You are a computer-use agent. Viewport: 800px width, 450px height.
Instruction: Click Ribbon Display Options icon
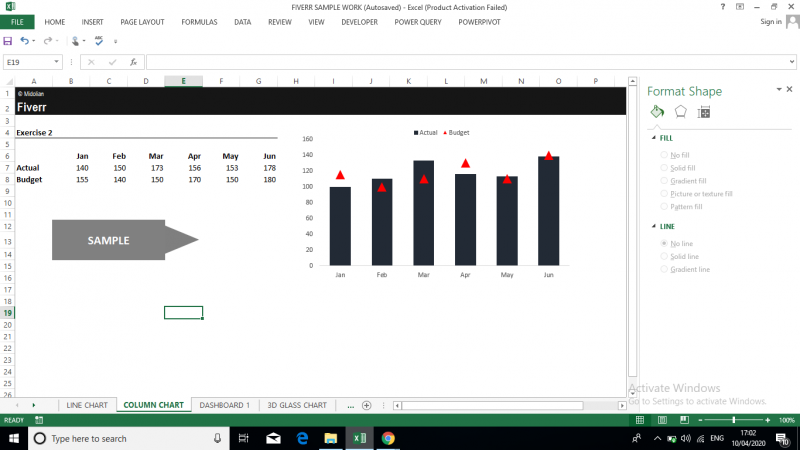(x=740, y=7)
